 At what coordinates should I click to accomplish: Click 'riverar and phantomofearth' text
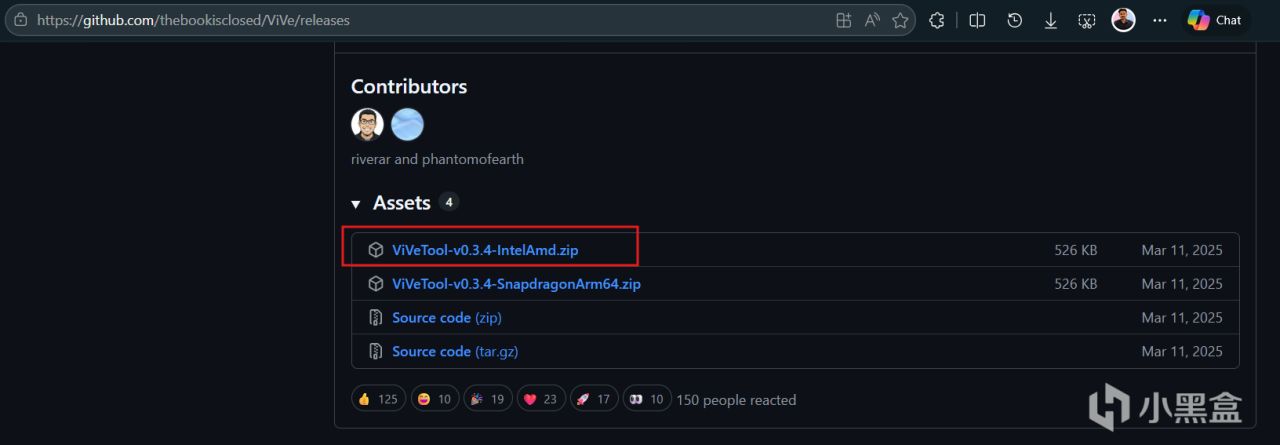point(437,159)
